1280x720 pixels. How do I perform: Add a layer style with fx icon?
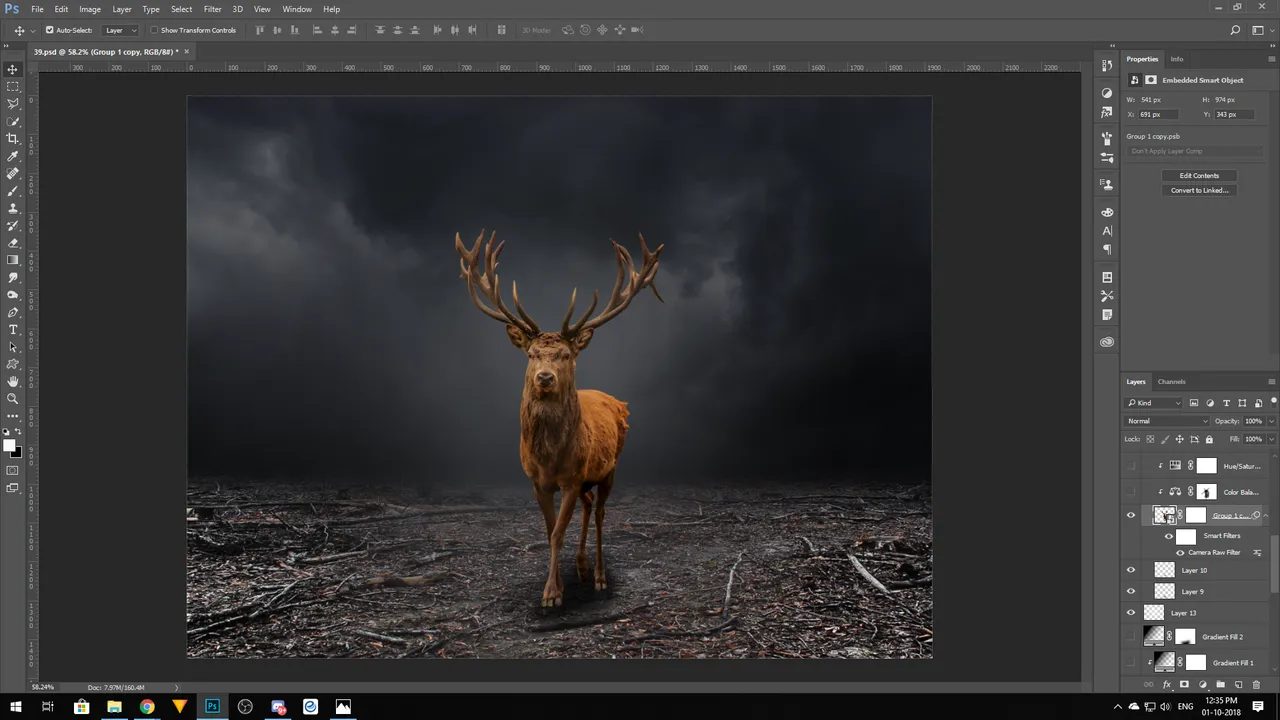1167,685
